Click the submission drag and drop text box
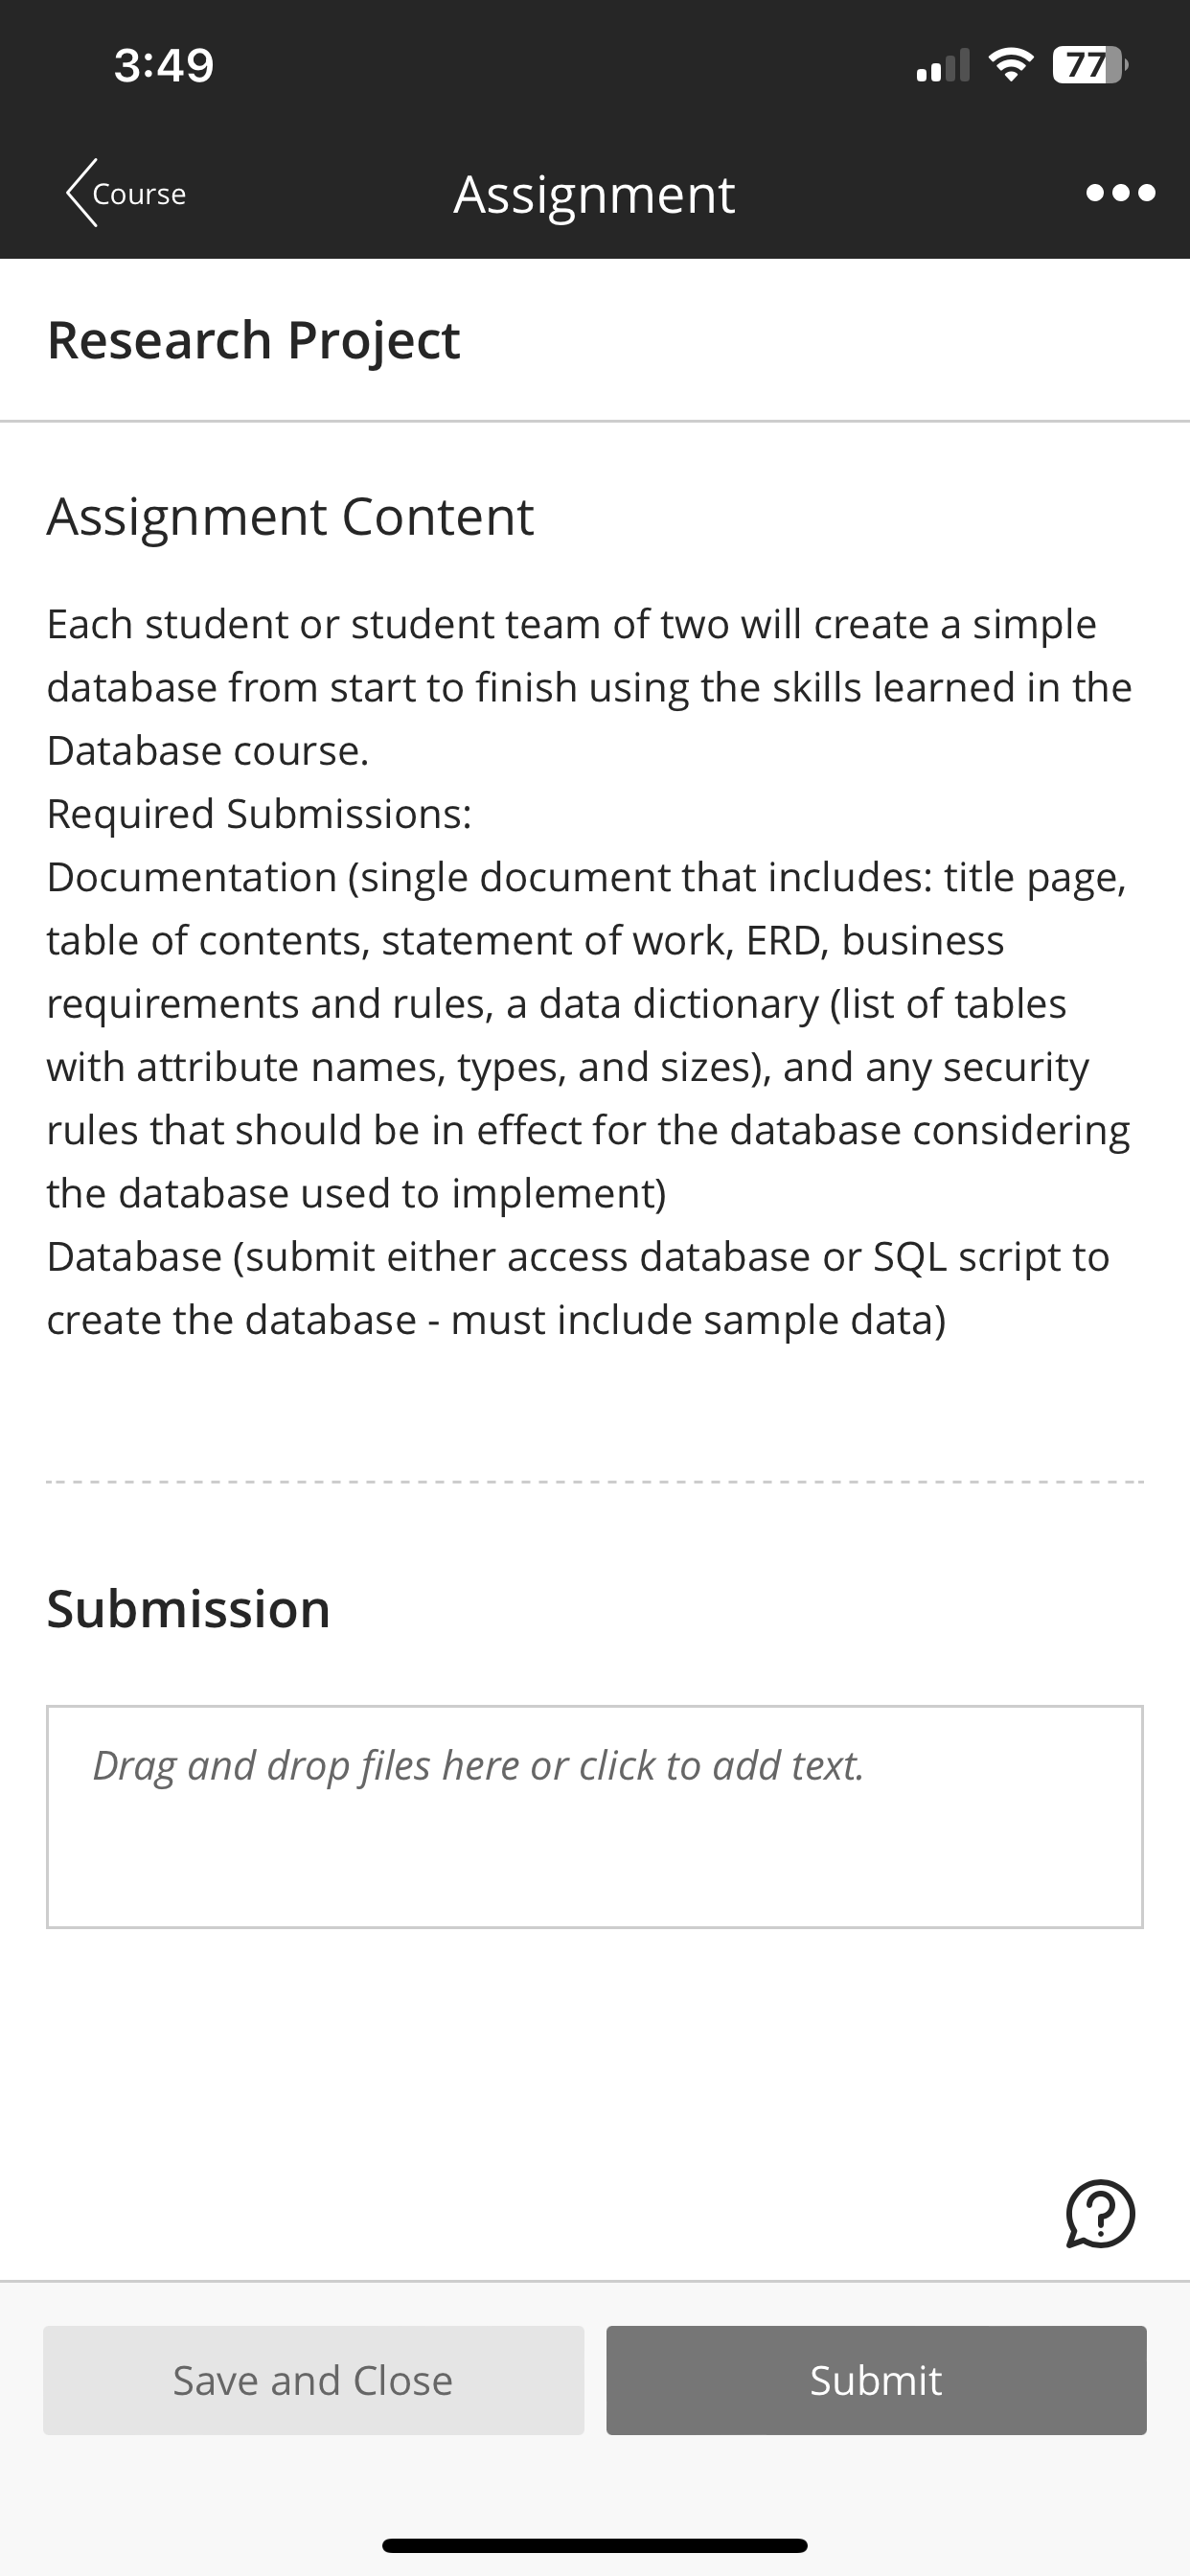 [x=595, y=1817]
